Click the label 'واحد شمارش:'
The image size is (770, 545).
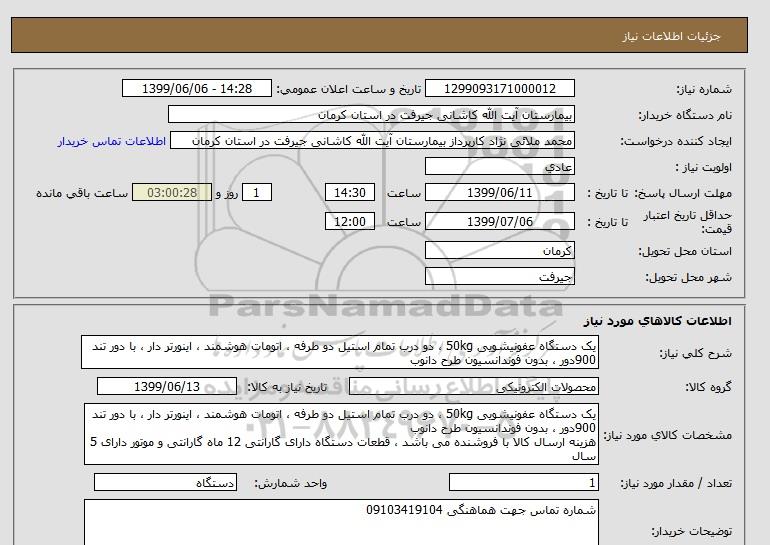(x=291, y=484)
